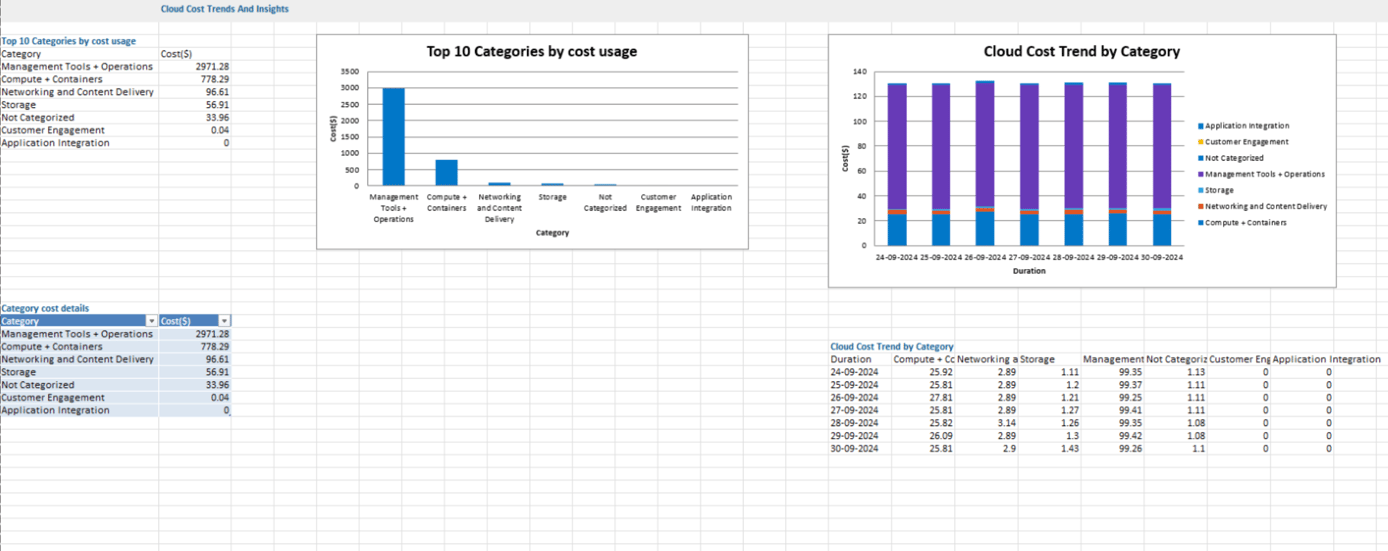This screenshot has width=1388, height=551.
Task: Click the yellow Customer Engagement legend marker
Action: pos(1201,142)
